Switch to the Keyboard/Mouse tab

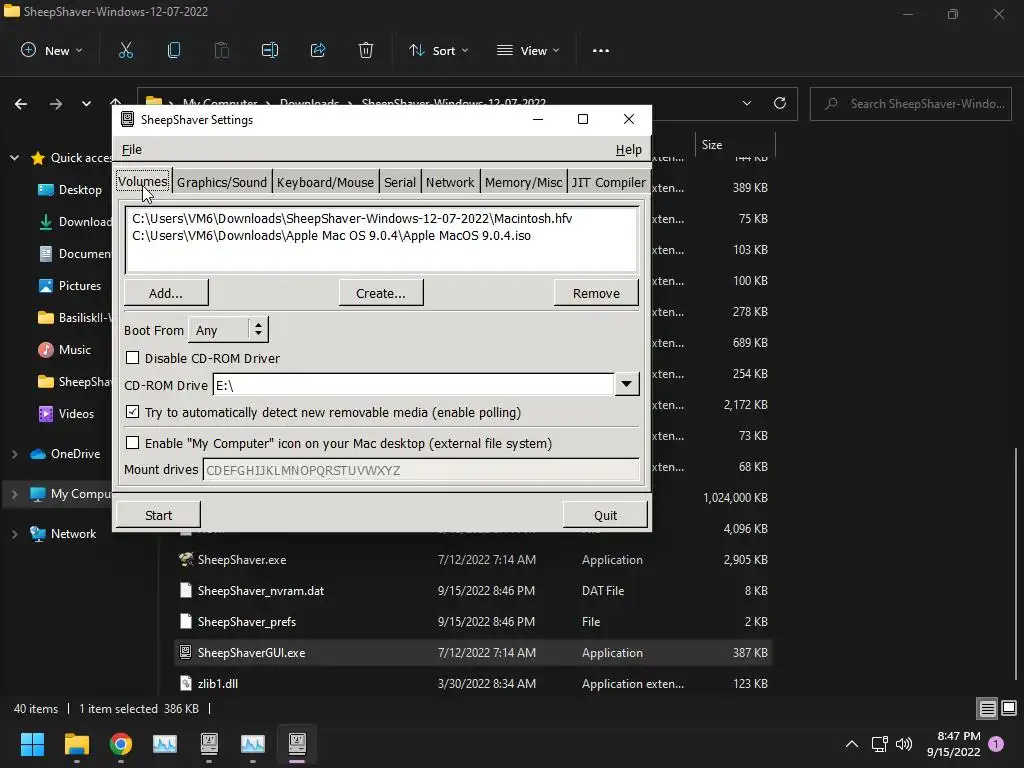pyautogui.click(x=325, y=183)
